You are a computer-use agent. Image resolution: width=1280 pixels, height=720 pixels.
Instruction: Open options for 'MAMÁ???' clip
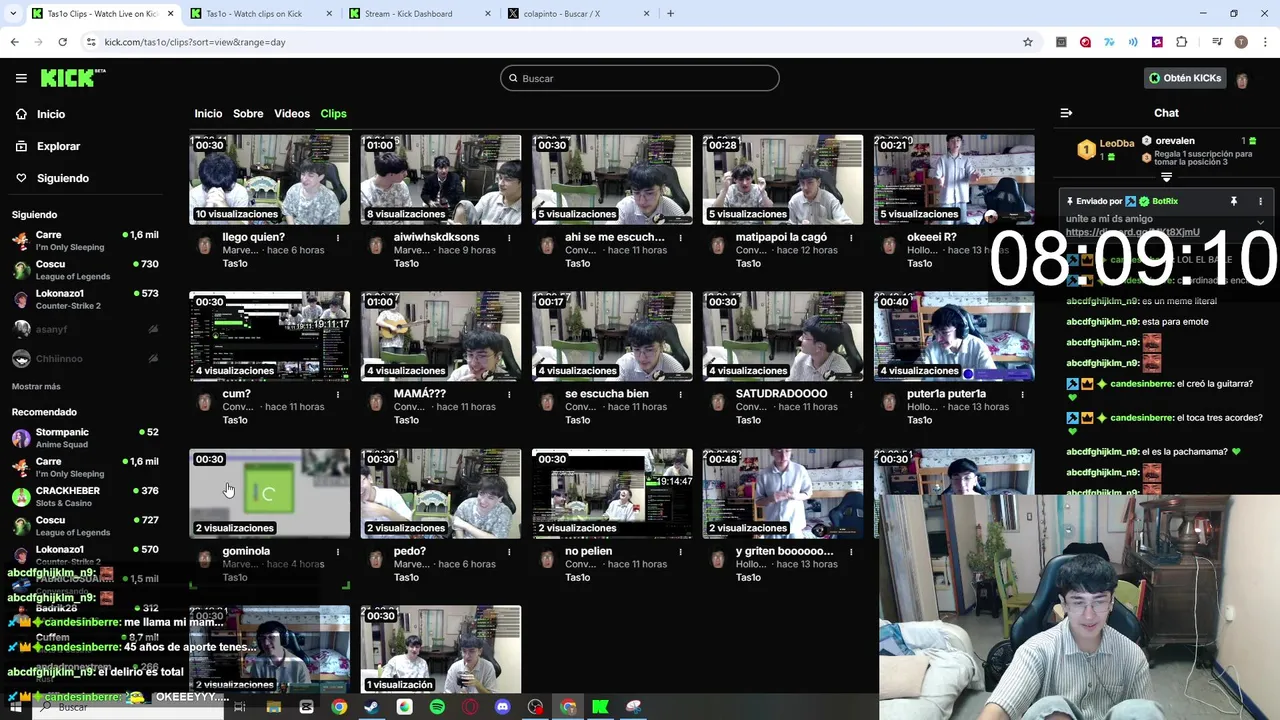509,395
